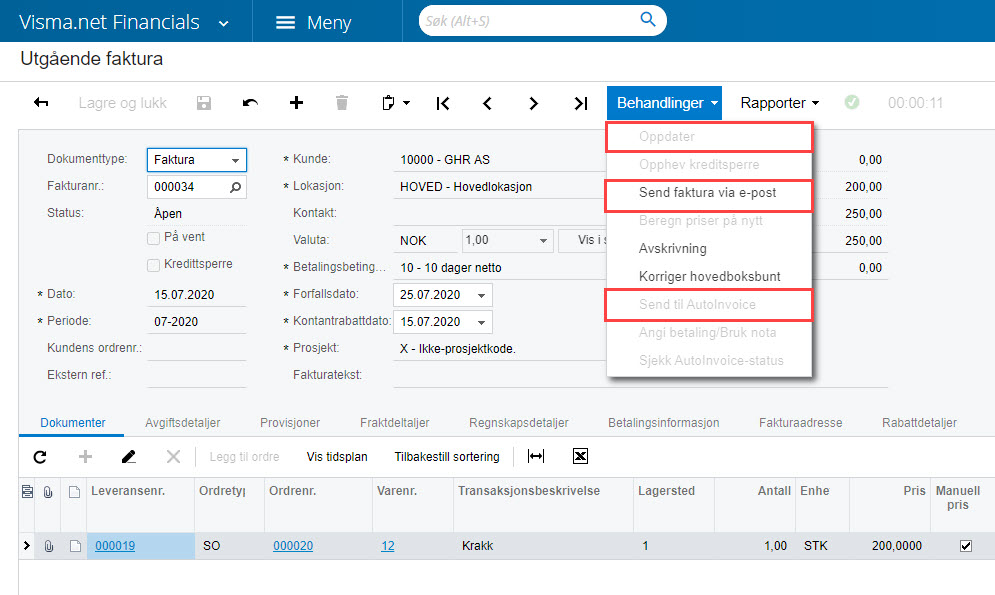Screen dimensions: 995x595
Task: Click the trash delete icon
Action: (342, 103)
